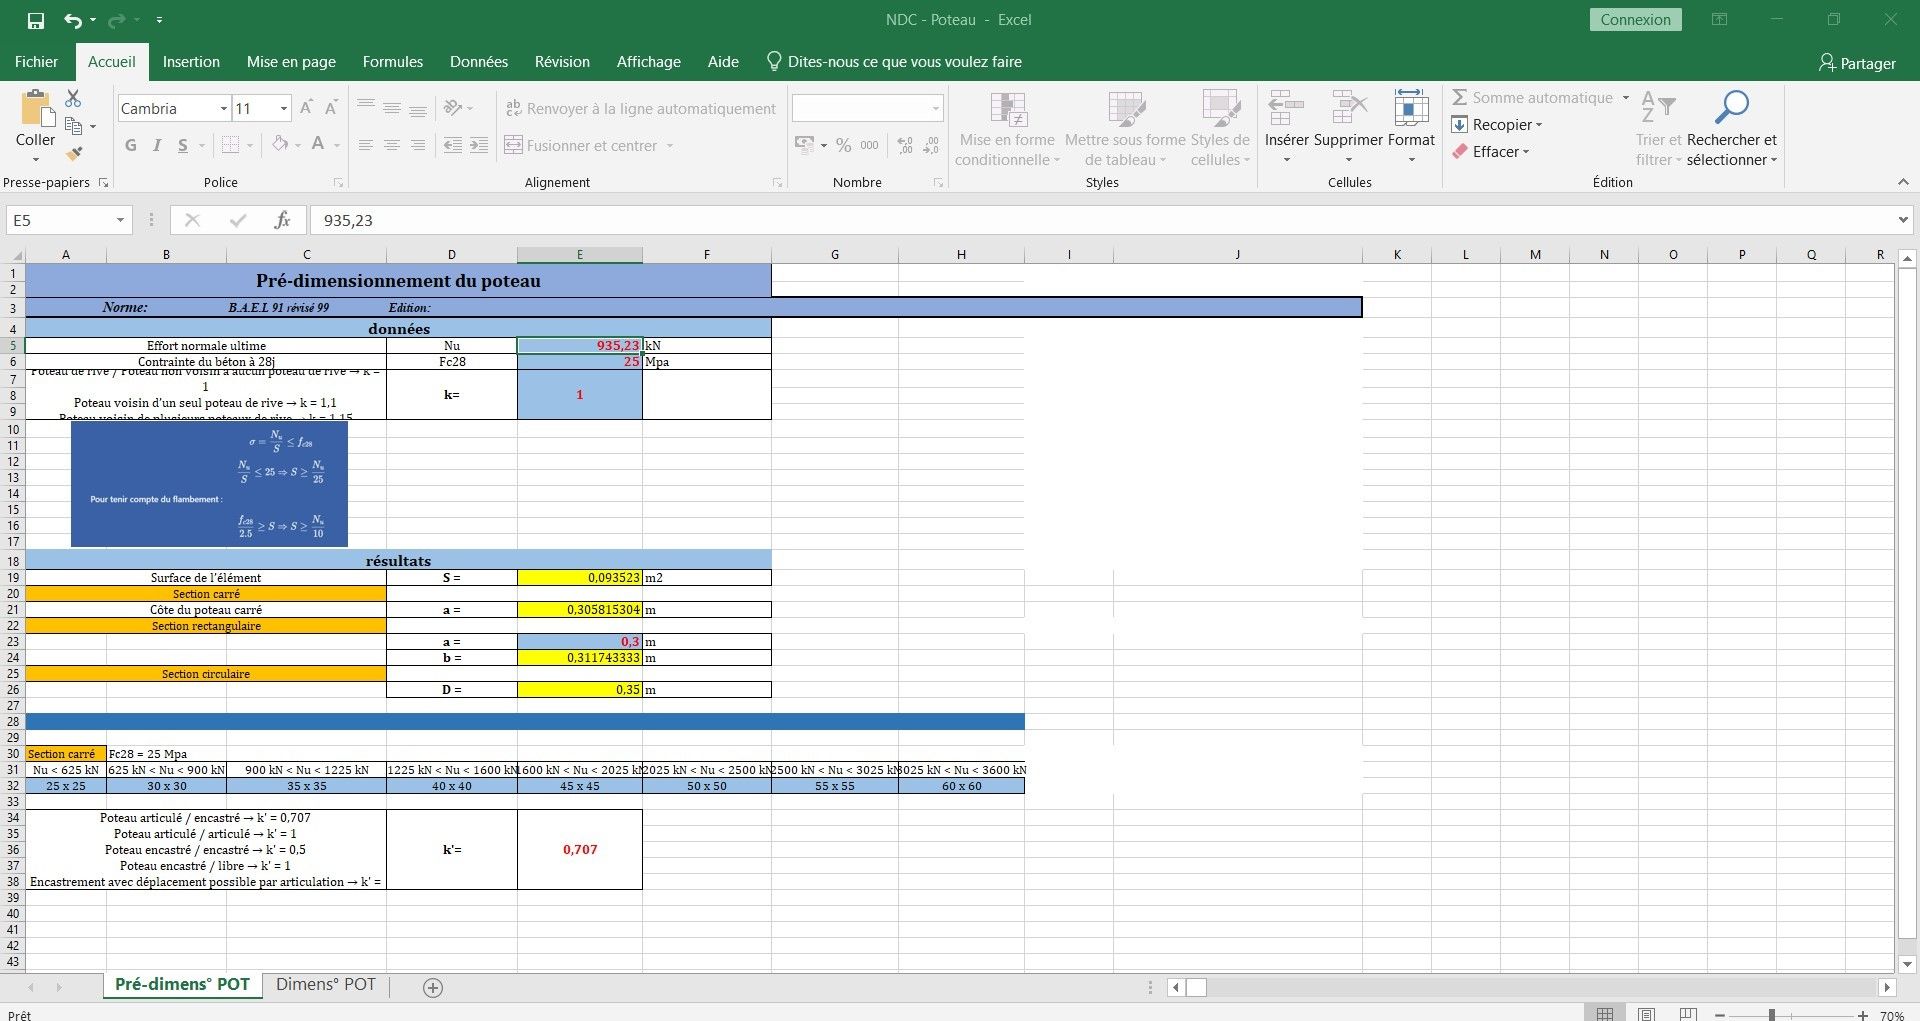
Task: Click the Format Painter brush icon
Action: coord(73,153)
